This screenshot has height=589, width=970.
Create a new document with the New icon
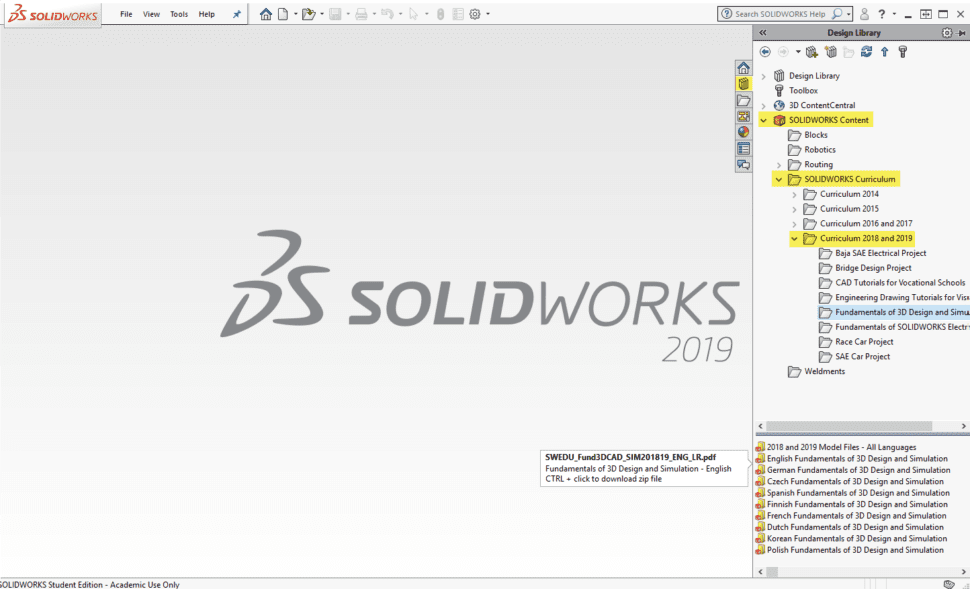[283, 14]
